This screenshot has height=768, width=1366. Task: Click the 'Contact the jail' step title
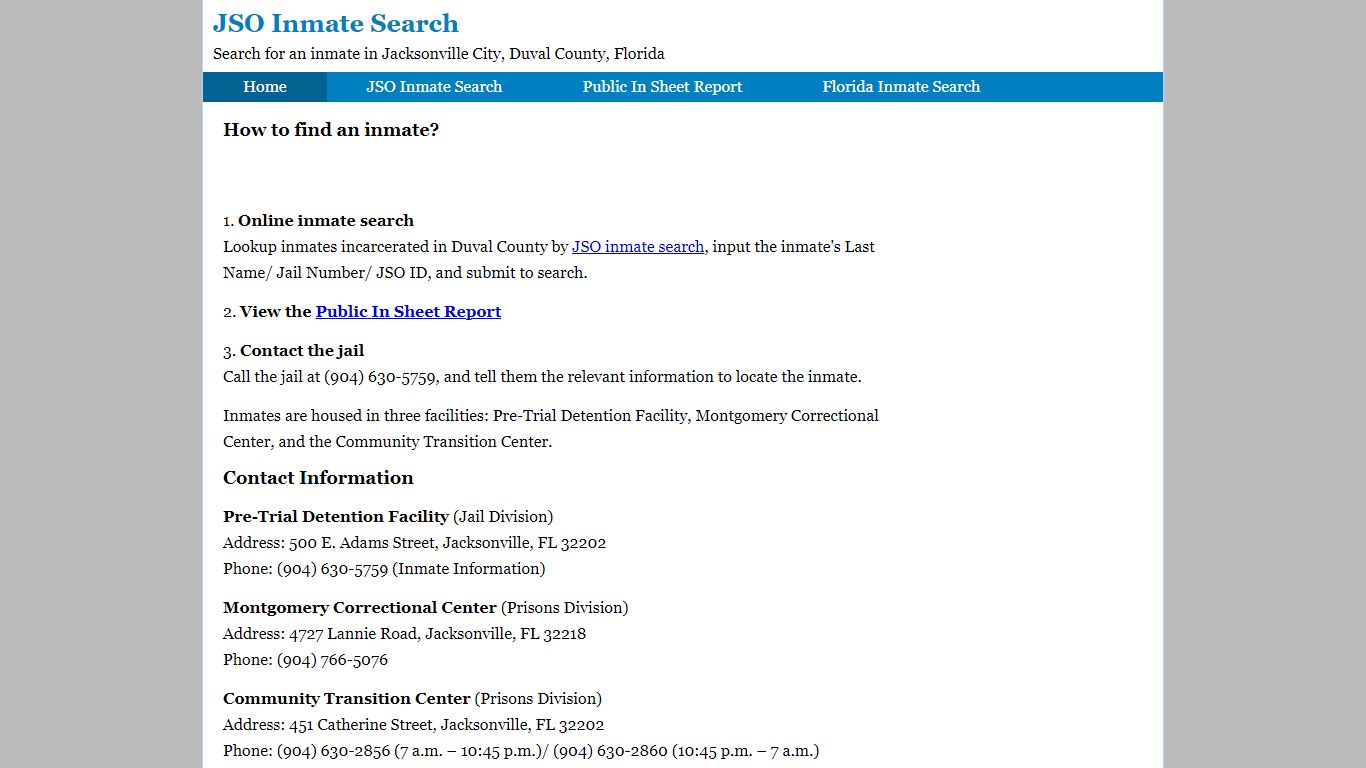(302, 350)
